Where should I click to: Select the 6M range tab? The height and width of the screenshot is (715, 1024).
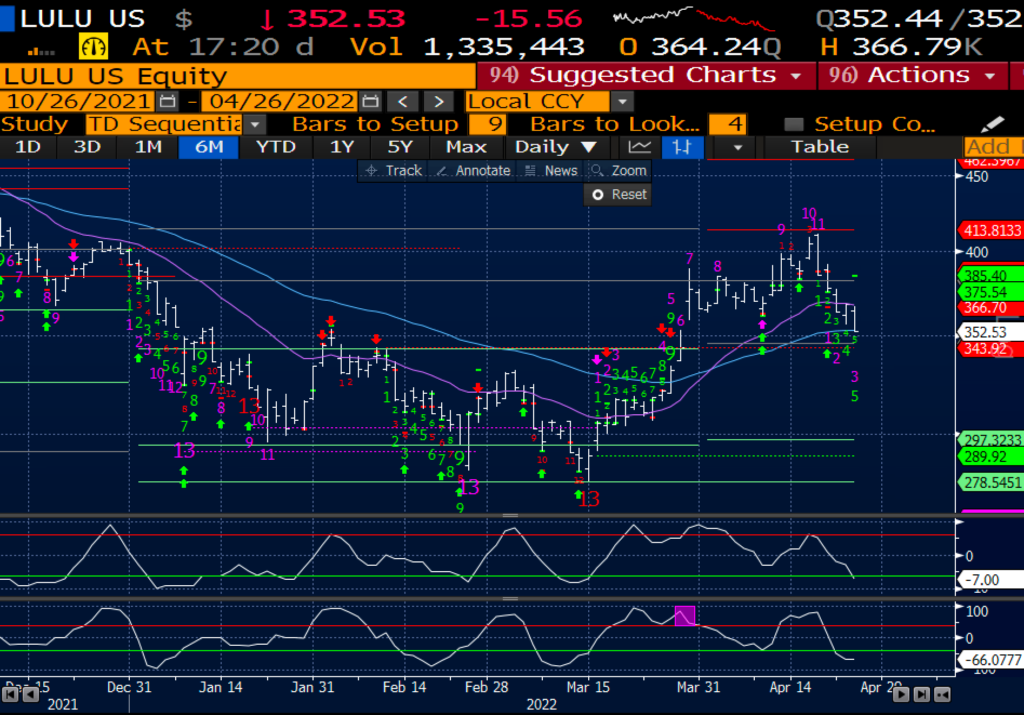click(x=209, y=147)
